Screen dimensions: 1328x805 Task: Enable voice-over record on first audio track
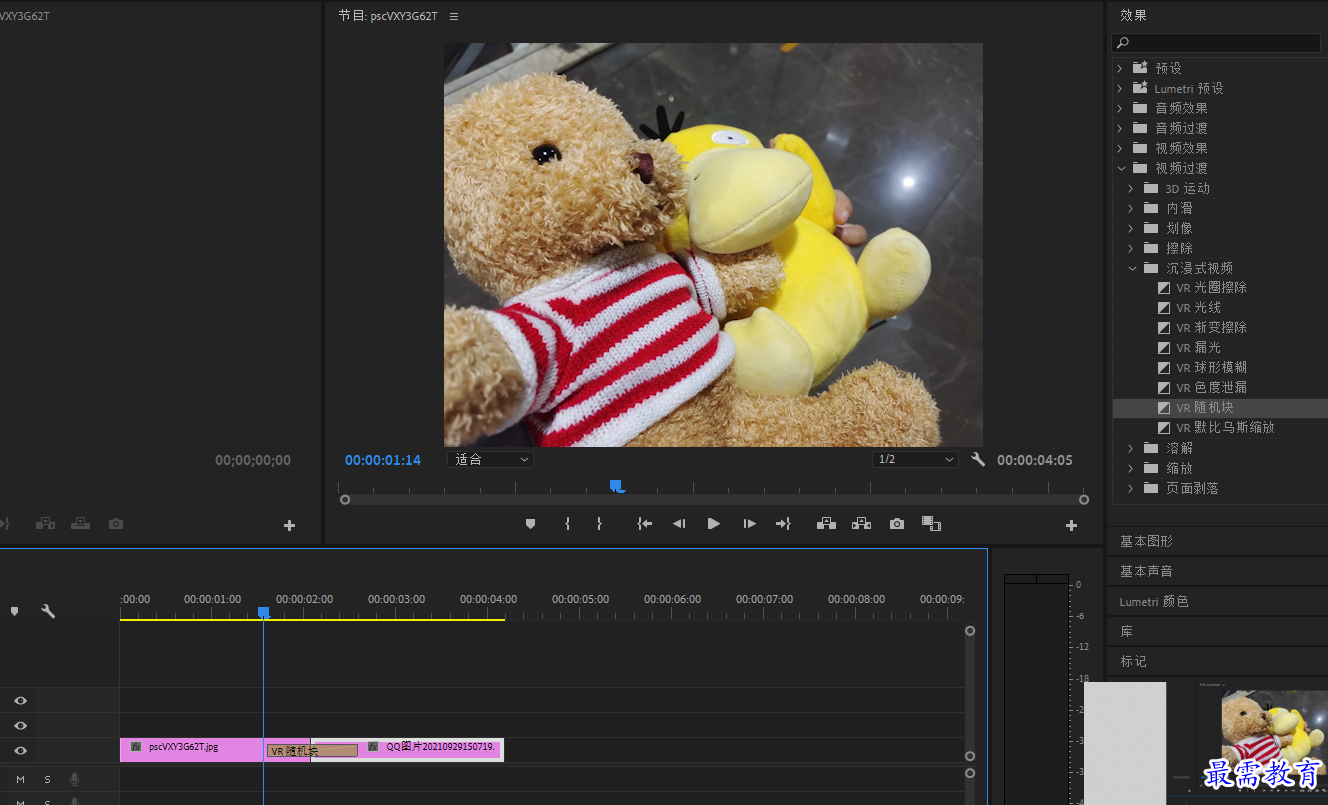click(74, 779)
